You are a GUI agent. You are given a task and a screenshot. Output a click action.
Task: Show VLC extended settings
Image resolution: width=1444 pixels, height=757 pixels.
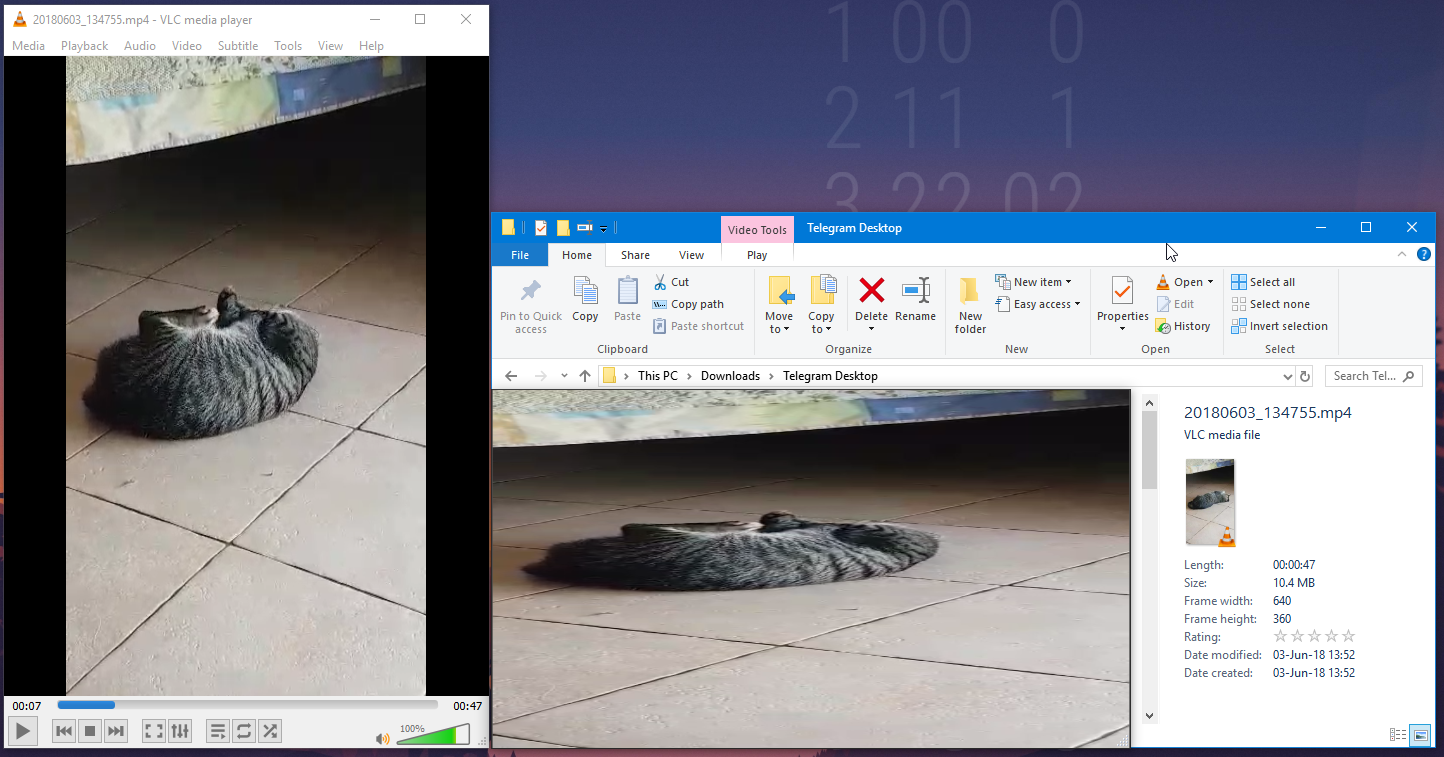click(x=180, y=731)
